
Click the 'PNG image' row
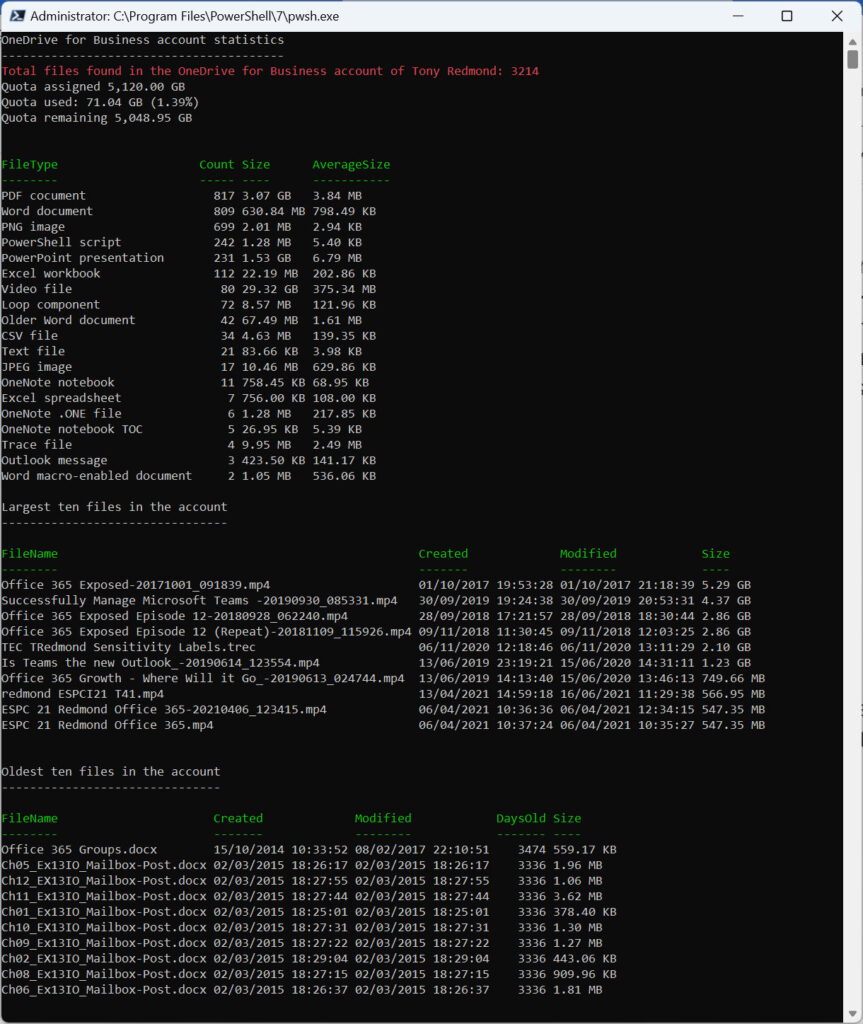182,227
